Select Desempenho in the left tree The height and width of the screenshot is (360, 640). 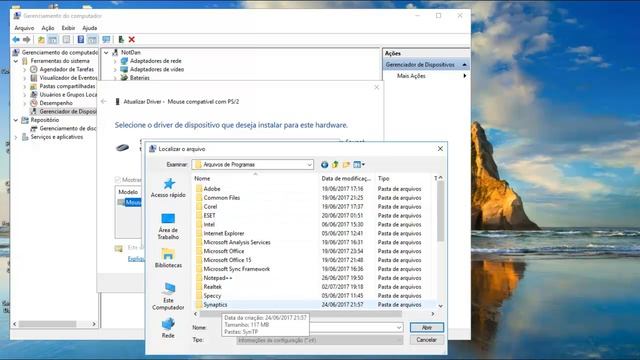[56, 103]
